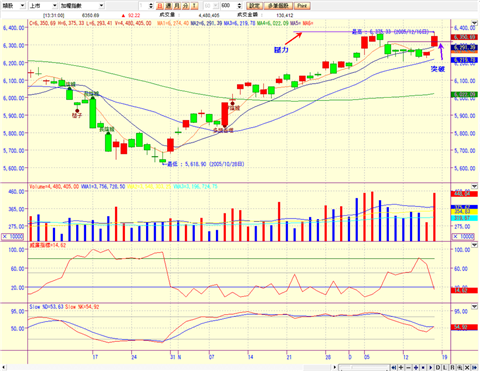Switch chart to minute (分) period
480x371 pixels.
(186, 6)
